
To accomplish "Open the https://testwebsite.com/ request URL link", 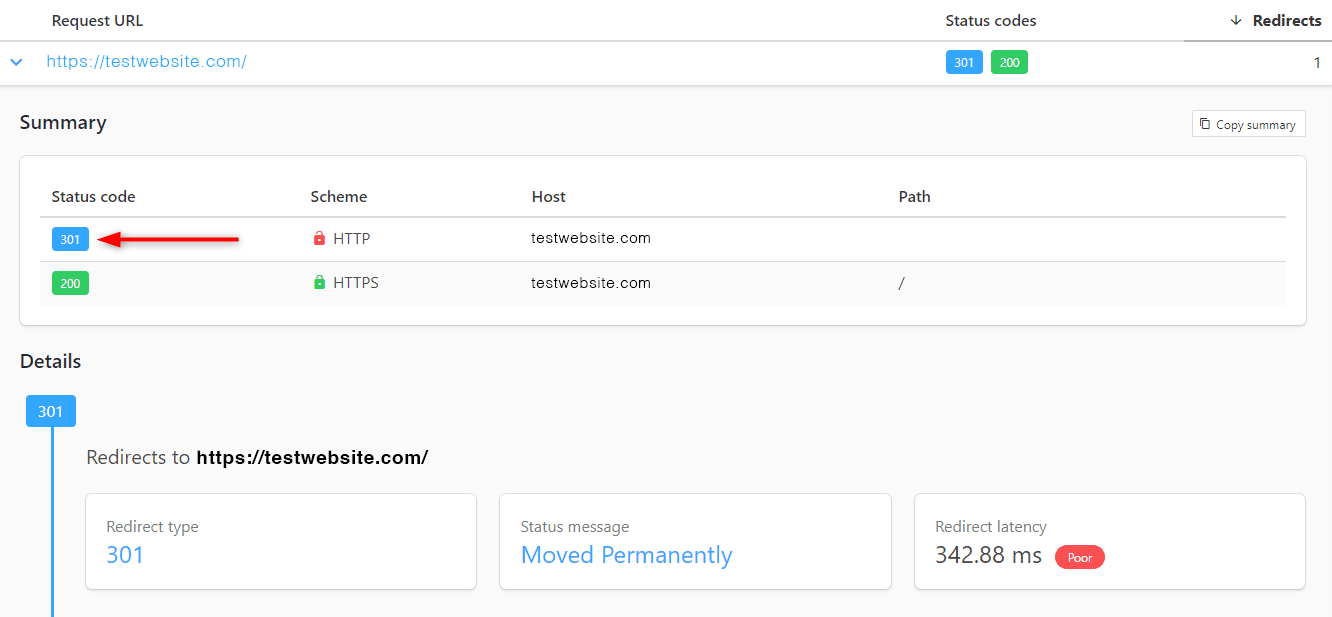I will point(146,62).
